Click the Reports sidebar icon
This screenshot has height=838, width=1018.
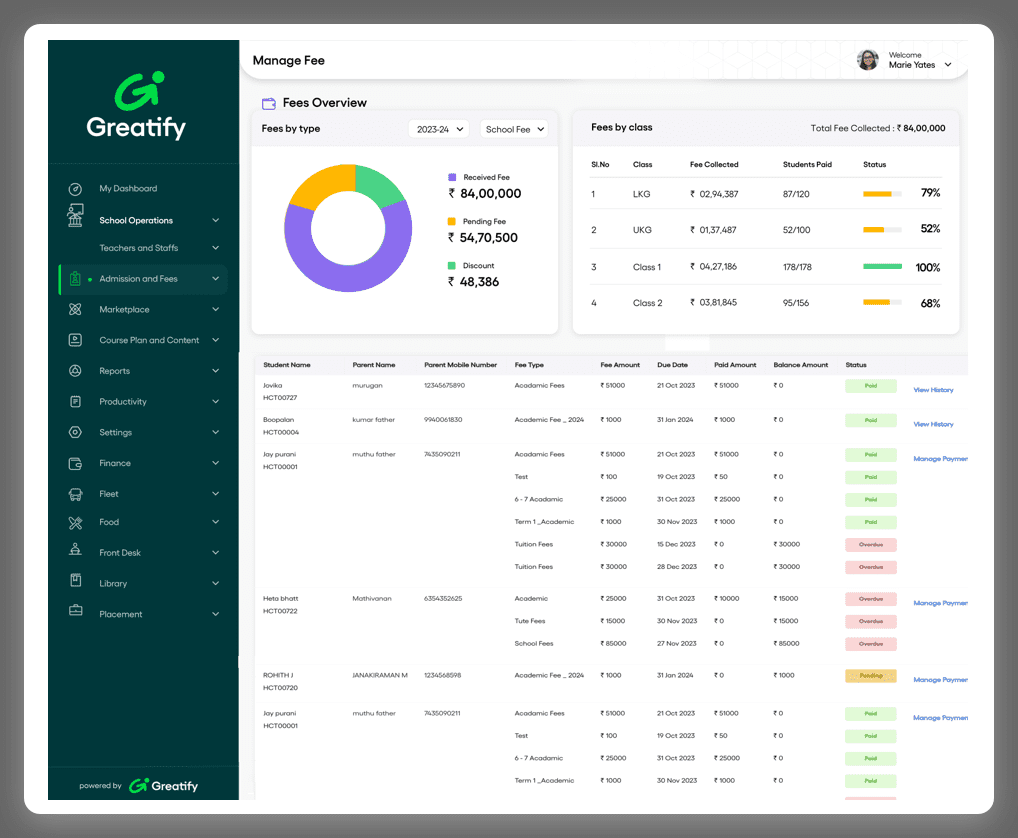75,371
